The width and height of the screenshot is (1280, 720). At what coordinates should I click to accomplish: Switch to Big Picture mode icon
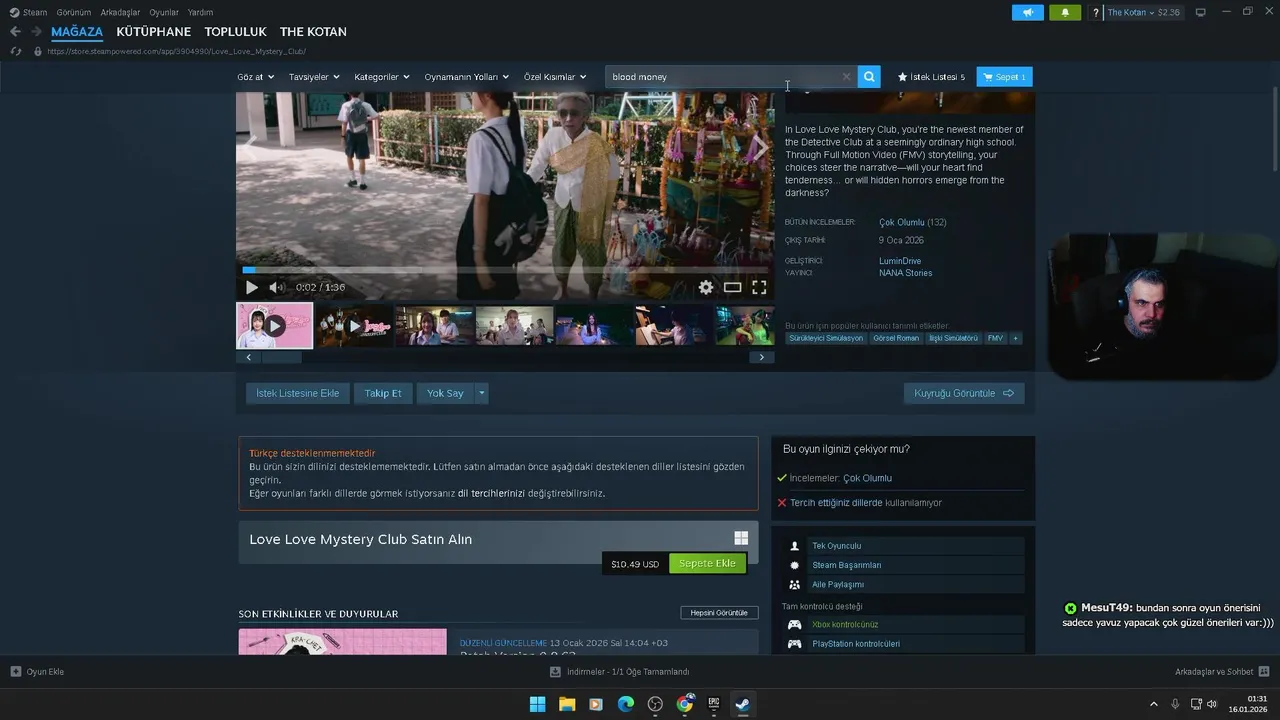(x=1200, y=12)
